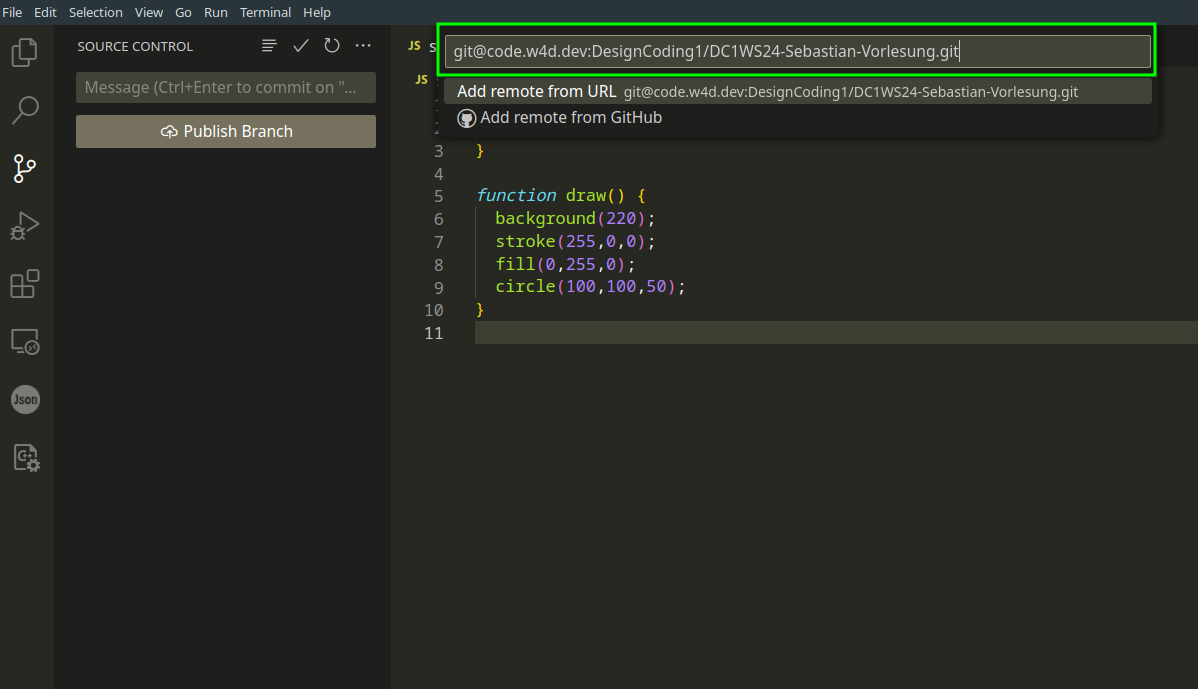The height and width of the screenshot is (689, 1198).
Task: Open Remote Explorer icon in activity bar
Action: (25, 342)
